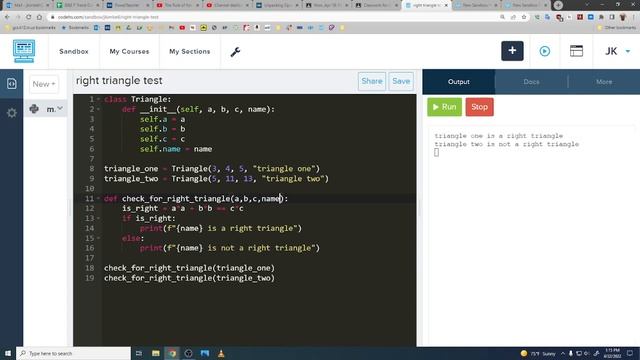Click output text 'triangle one is a right triangle'

coord(498,136)
